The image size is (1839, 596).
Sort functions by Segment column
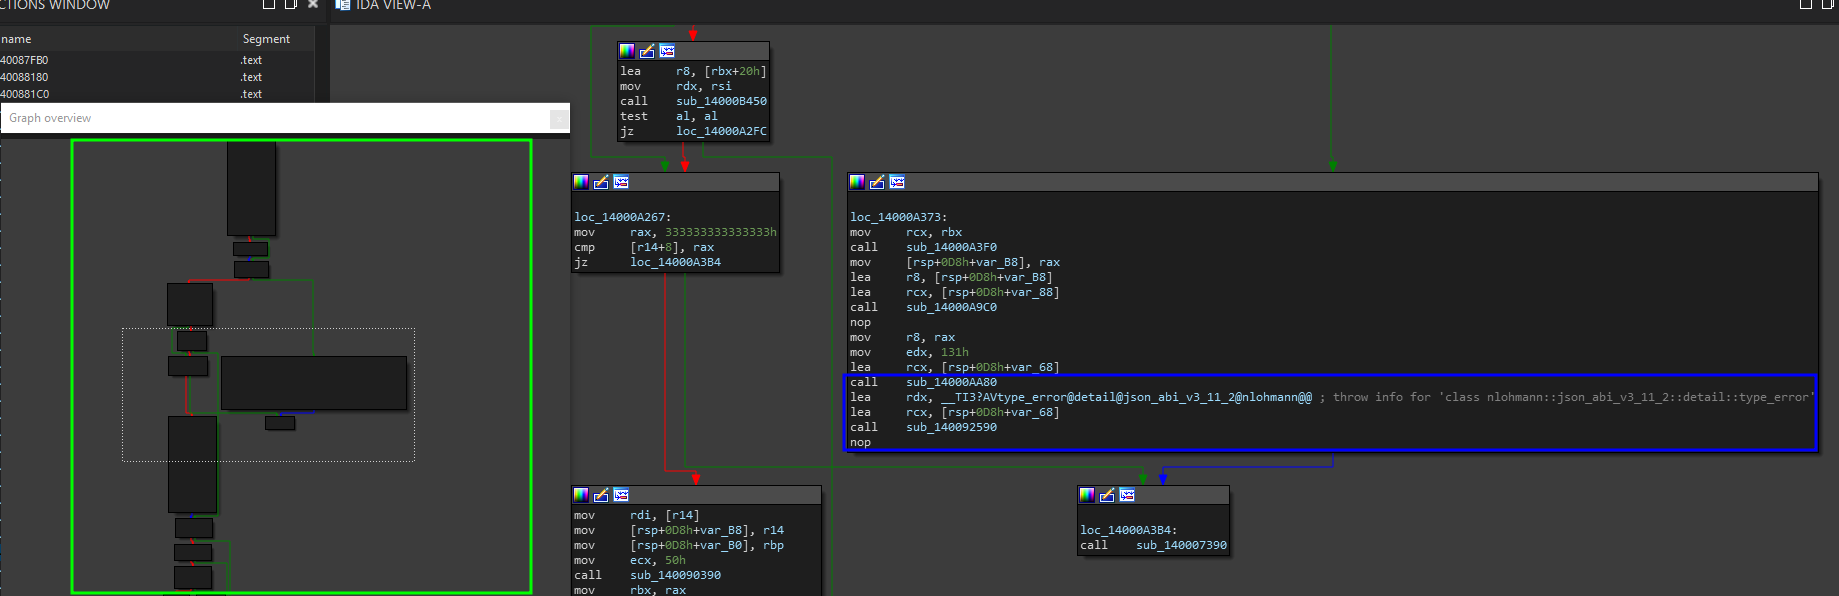tap(266, 39)
